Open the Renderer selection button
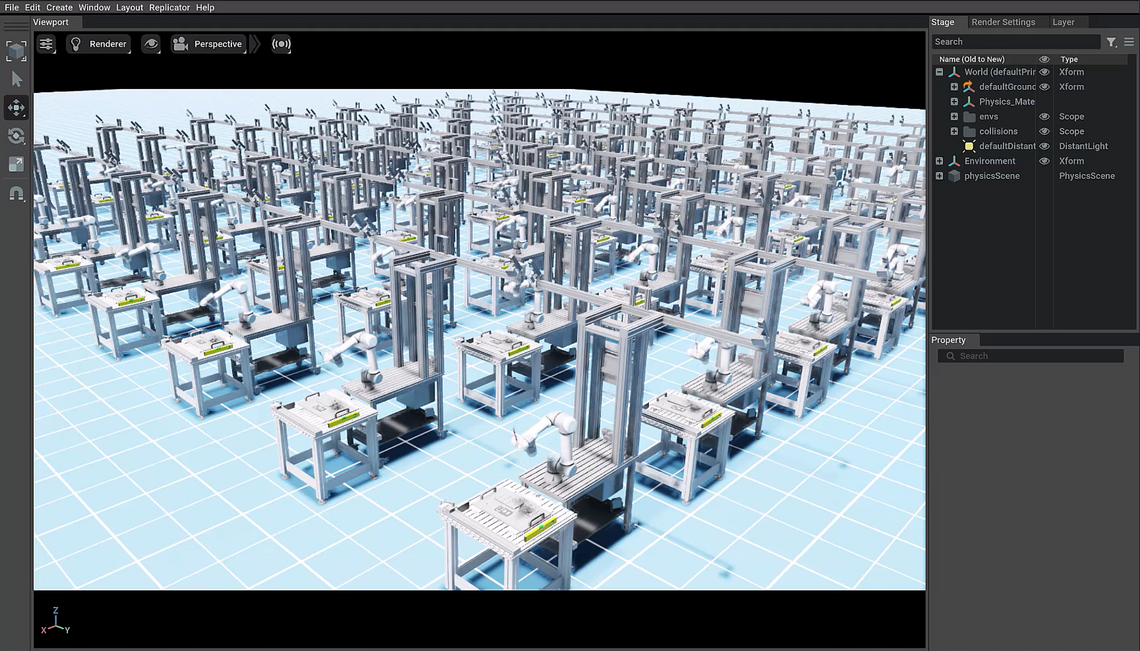This screenshot has height=651, width=1140. click(x=99, y=44)
